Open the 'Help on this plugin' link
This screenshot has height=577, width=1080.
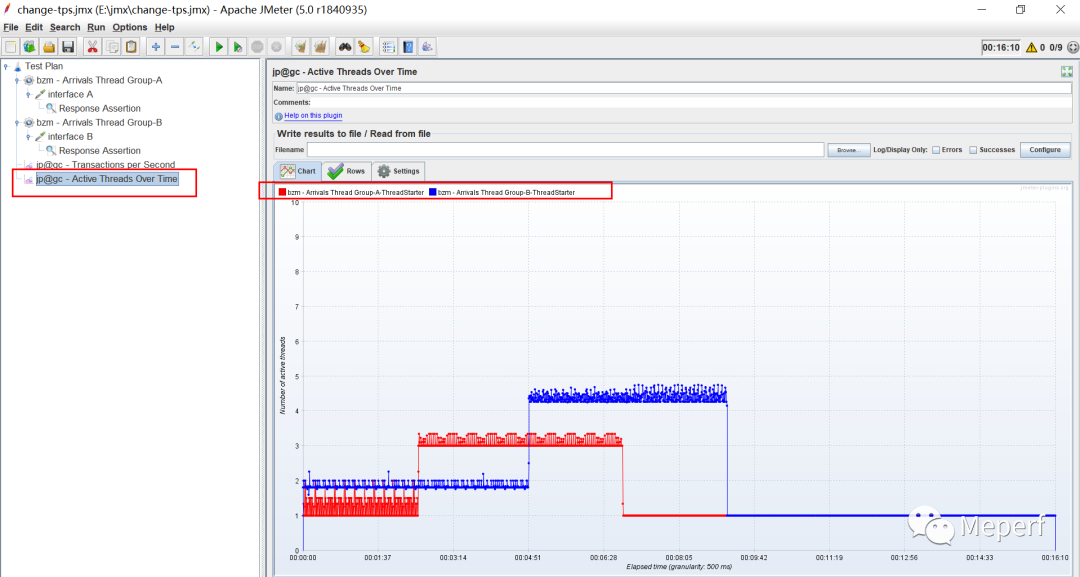pos(313,116)
